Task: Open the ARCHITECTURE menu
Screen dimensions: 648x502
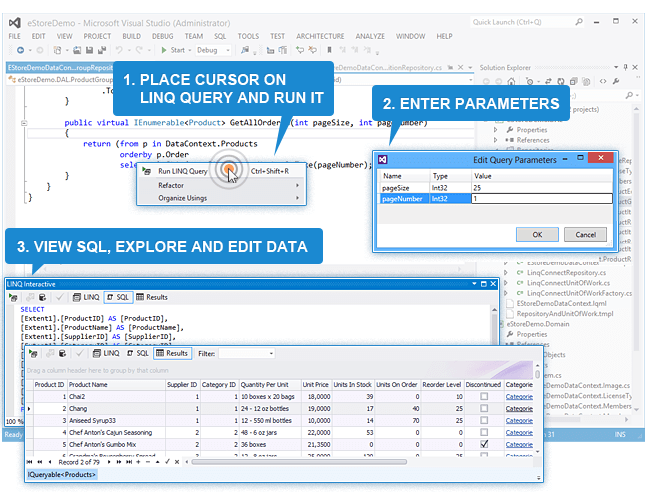Action: click(x=320, y=36)
